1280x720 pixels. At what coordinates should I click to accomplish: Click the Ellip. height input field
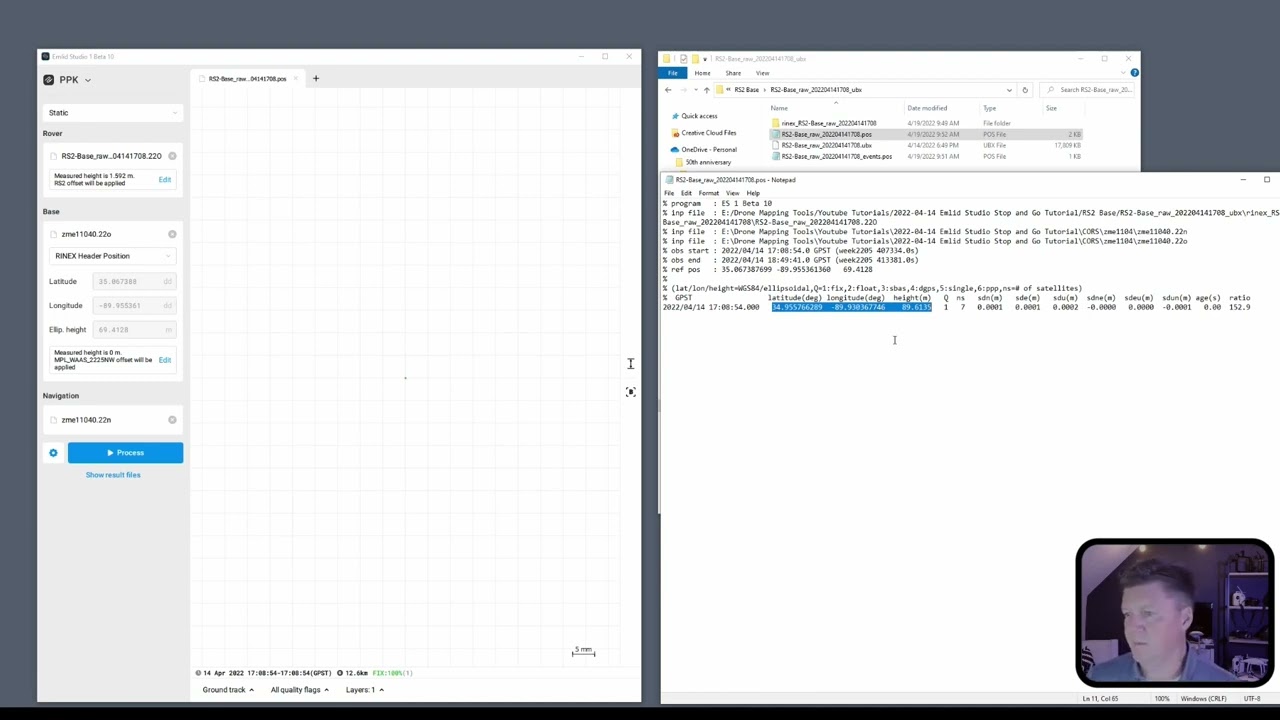pyautogui.click(x=135, y=330)
